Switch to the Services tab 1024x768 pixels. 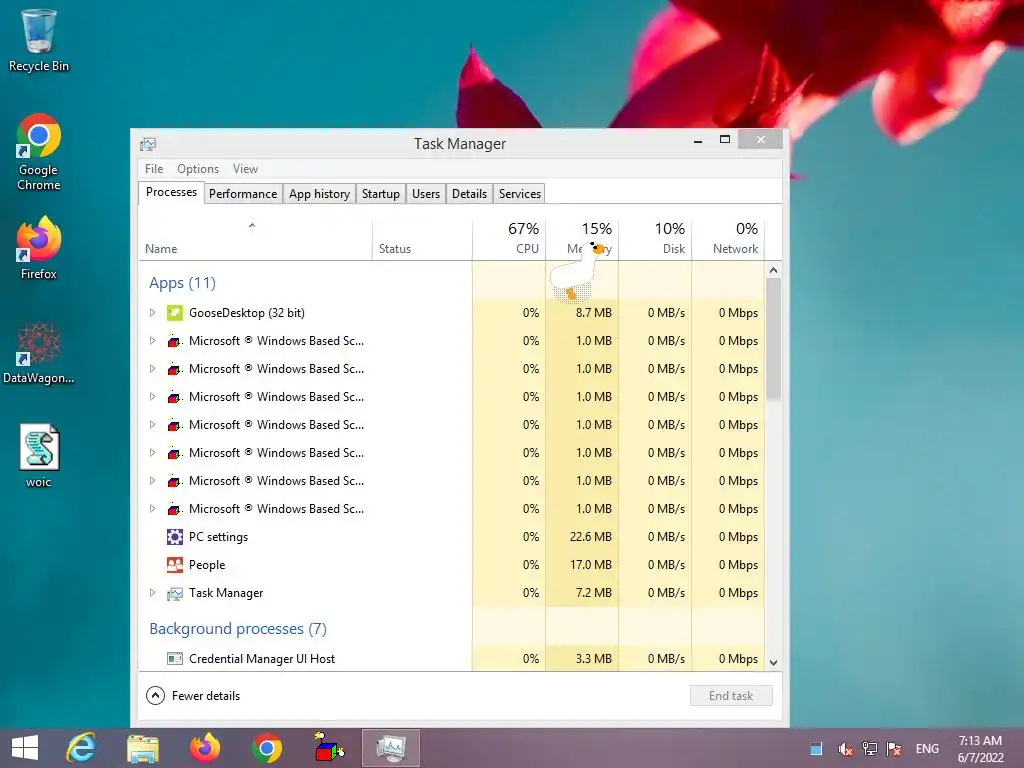(520, 194)
